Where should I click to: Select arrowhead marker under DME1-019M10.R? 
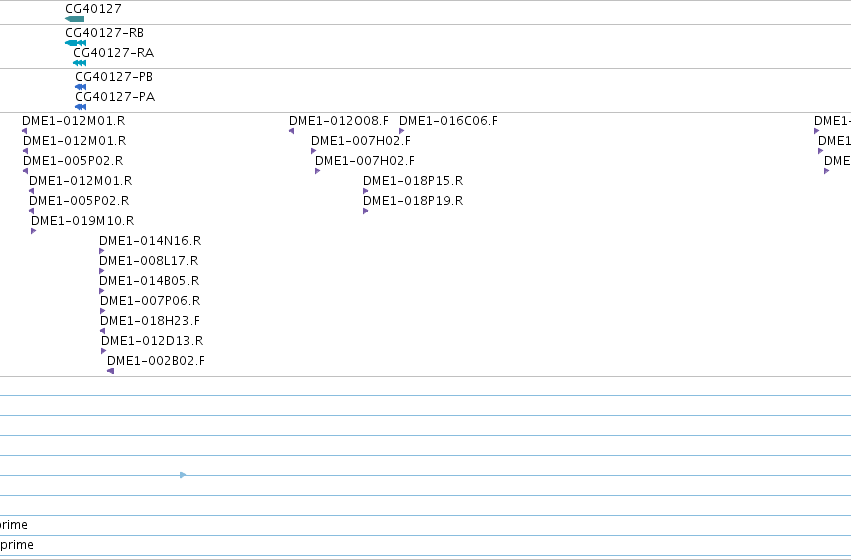pyautogui.click(x=34, y=231)
